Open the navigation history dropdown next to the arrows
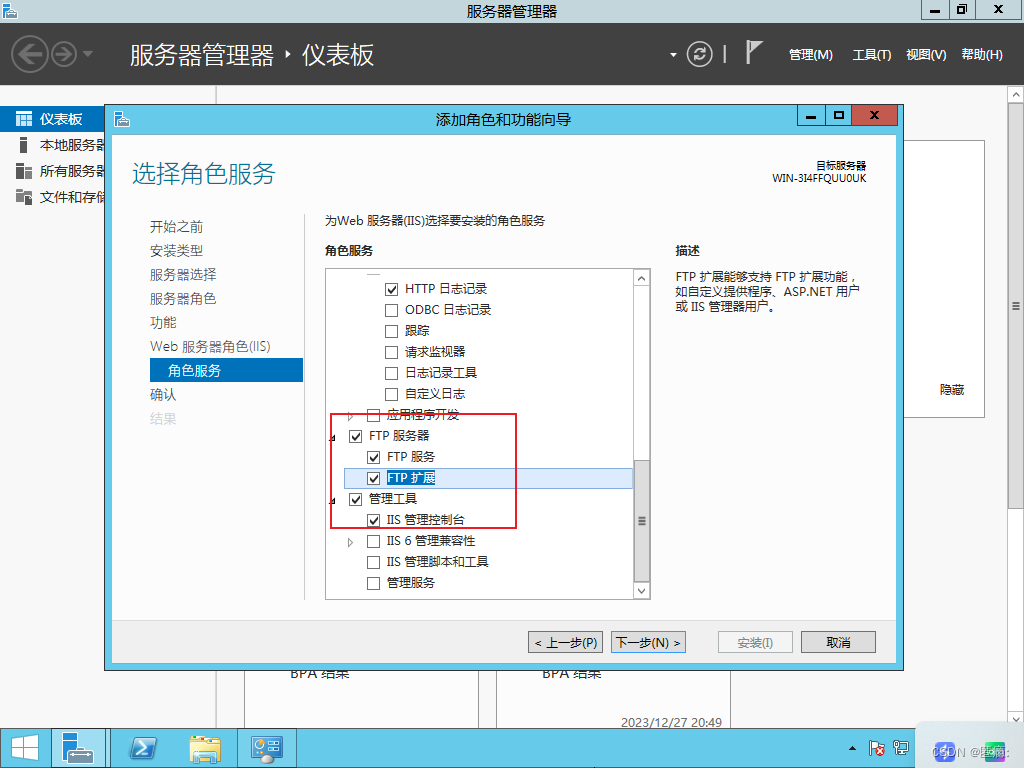 88,54
